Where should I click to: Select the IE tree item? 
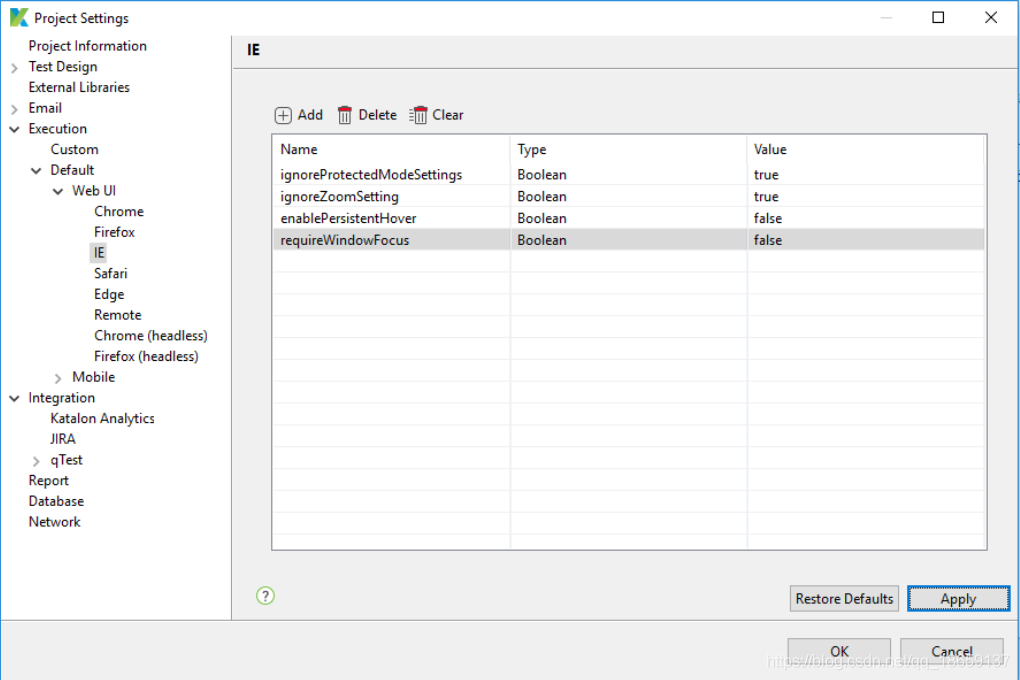(98, 252)
